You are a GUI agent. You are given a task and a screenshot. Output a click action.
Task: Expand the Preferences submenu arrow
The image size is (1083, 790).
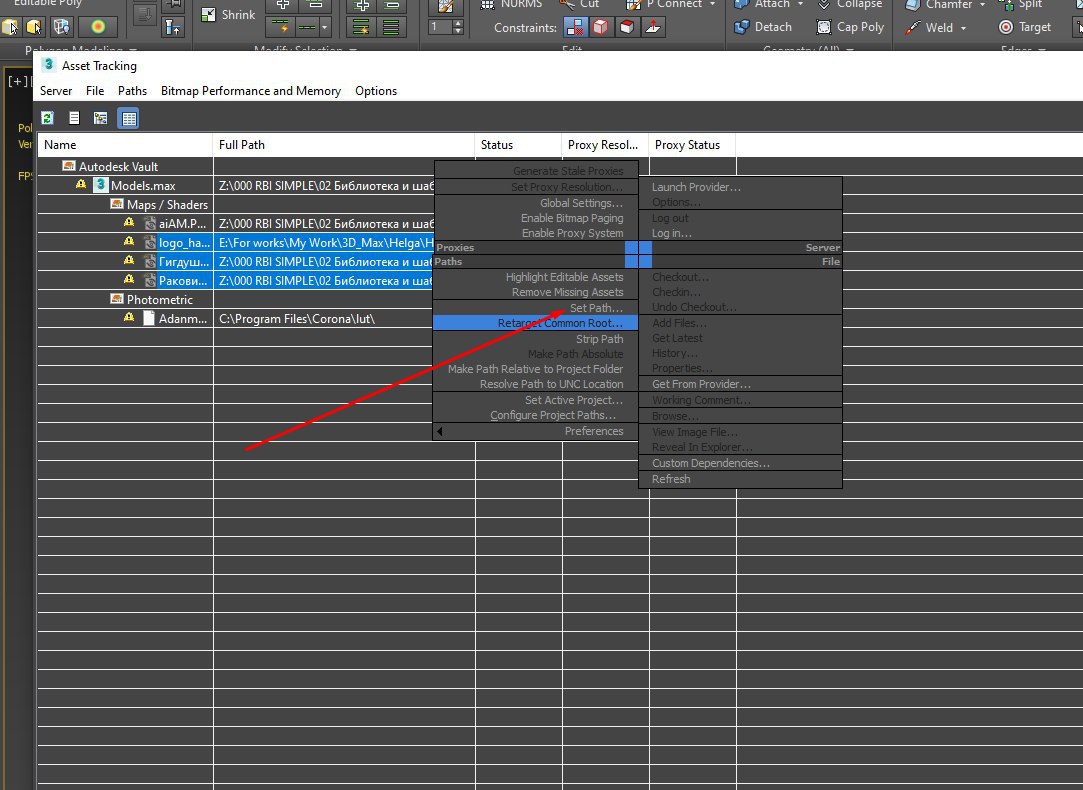439,431
